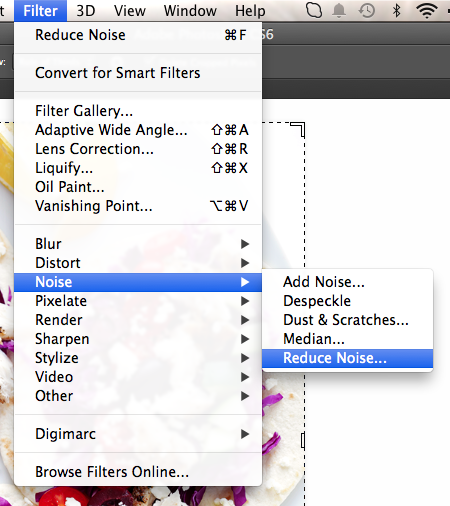Click the Bluetooth status icon
This screenshot has width=450, height=506.
coord(396,11)
